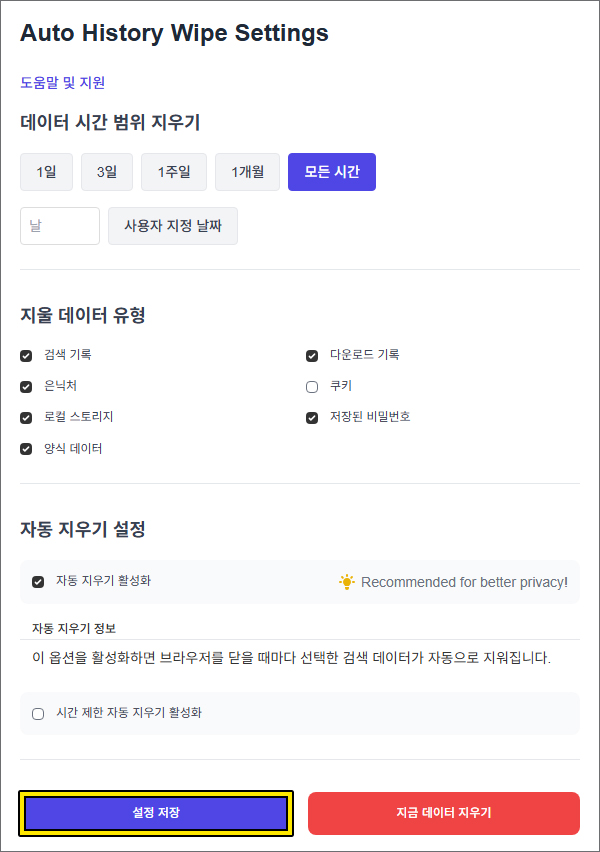Click the 사용자 지정 날짜 button
Screen dimensions: 600x852
[173, 226]
